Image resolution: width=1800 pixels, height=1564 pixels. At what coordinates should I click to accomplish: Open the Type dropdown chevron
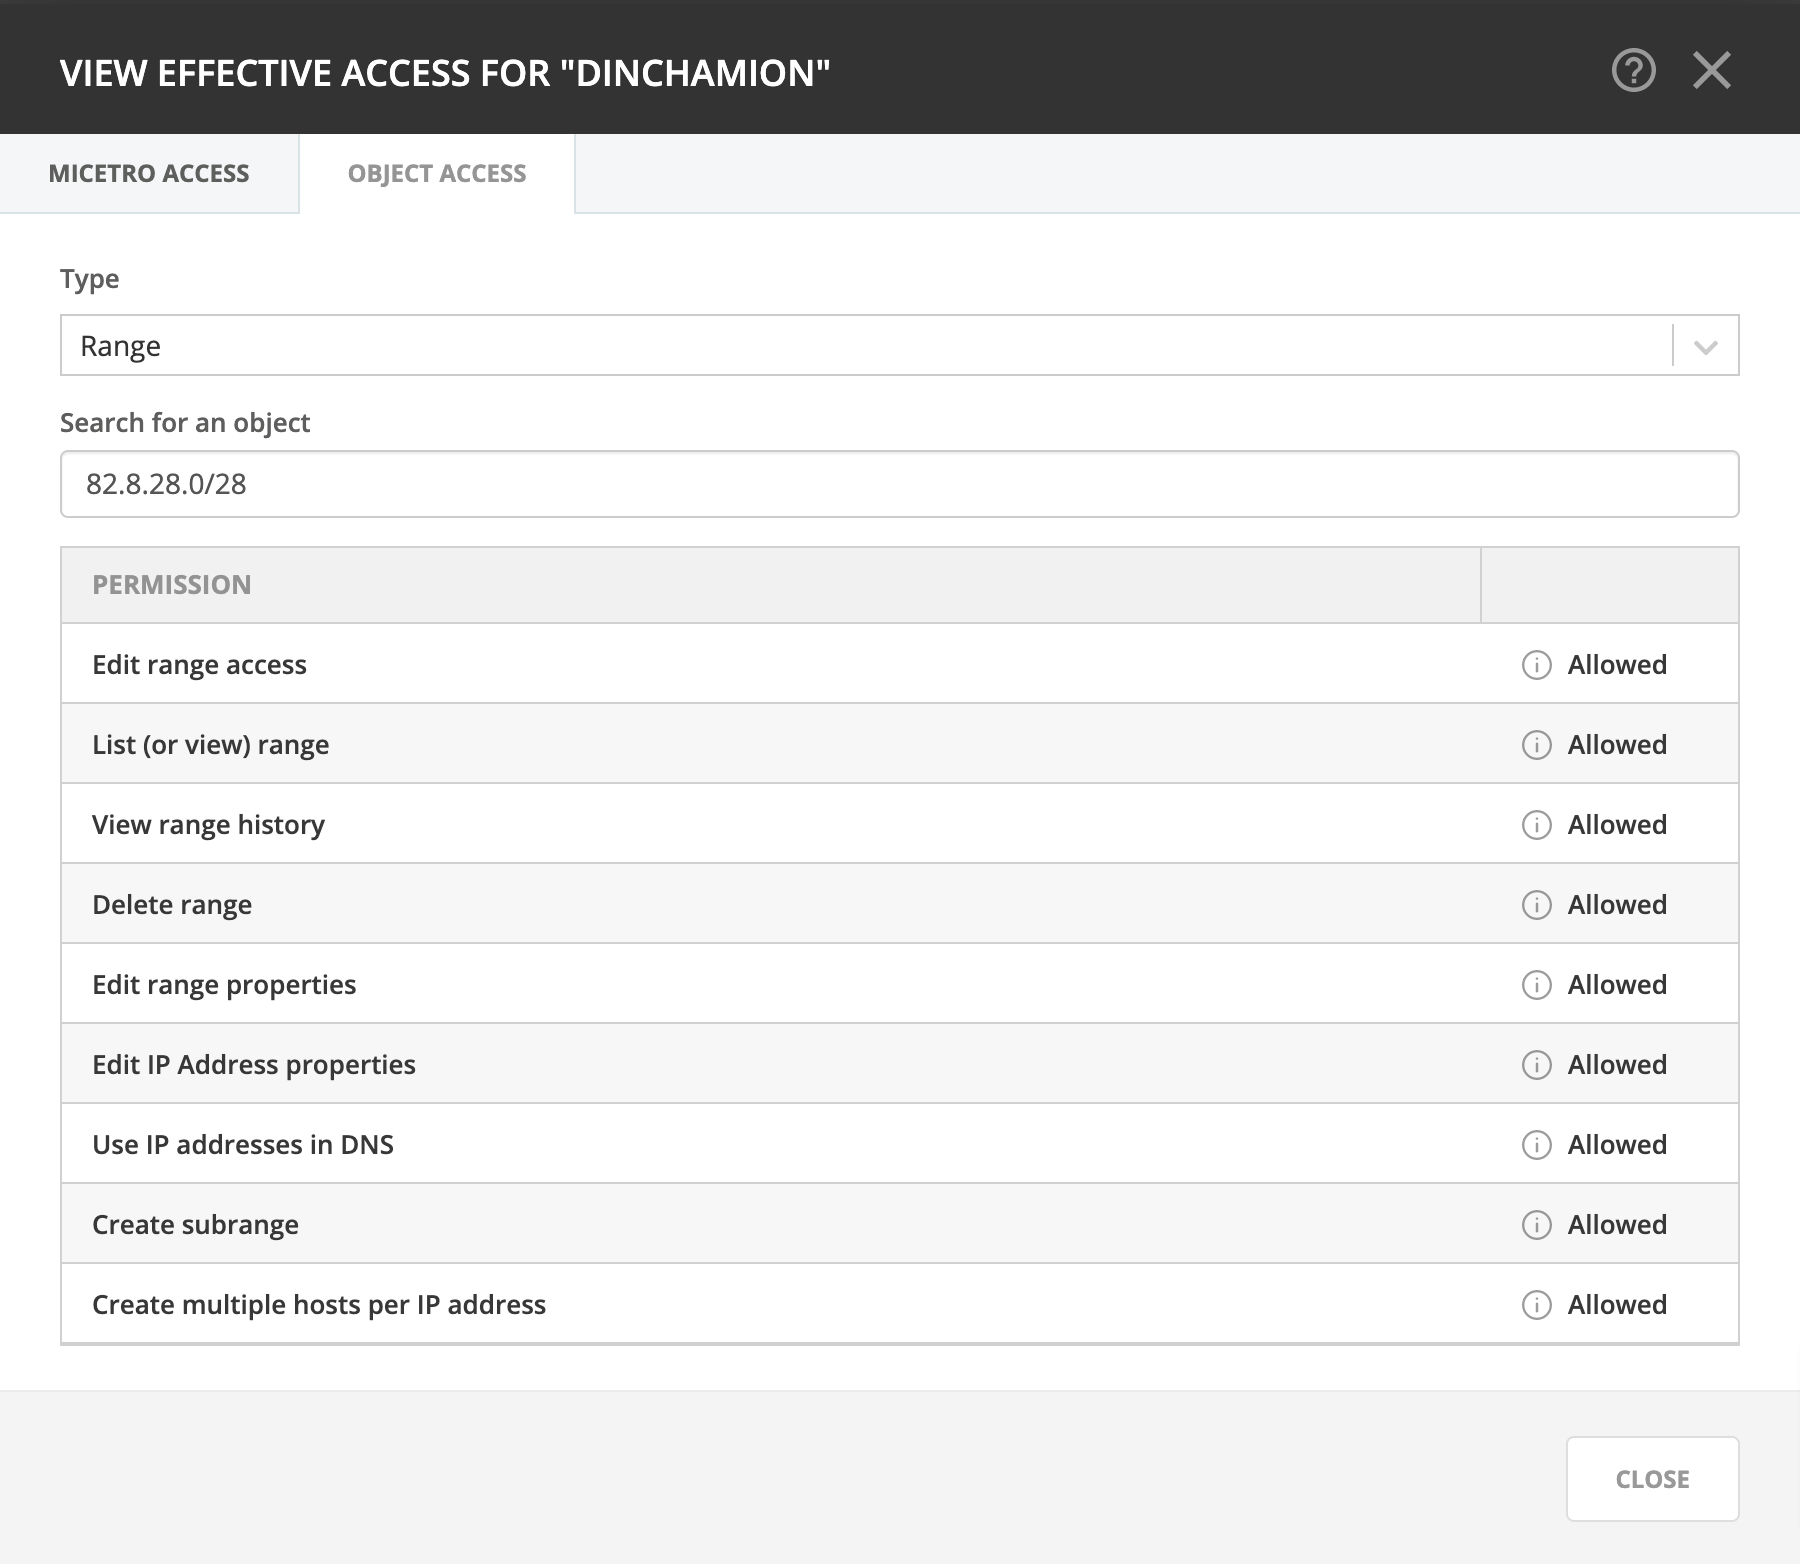point(1706,346)
